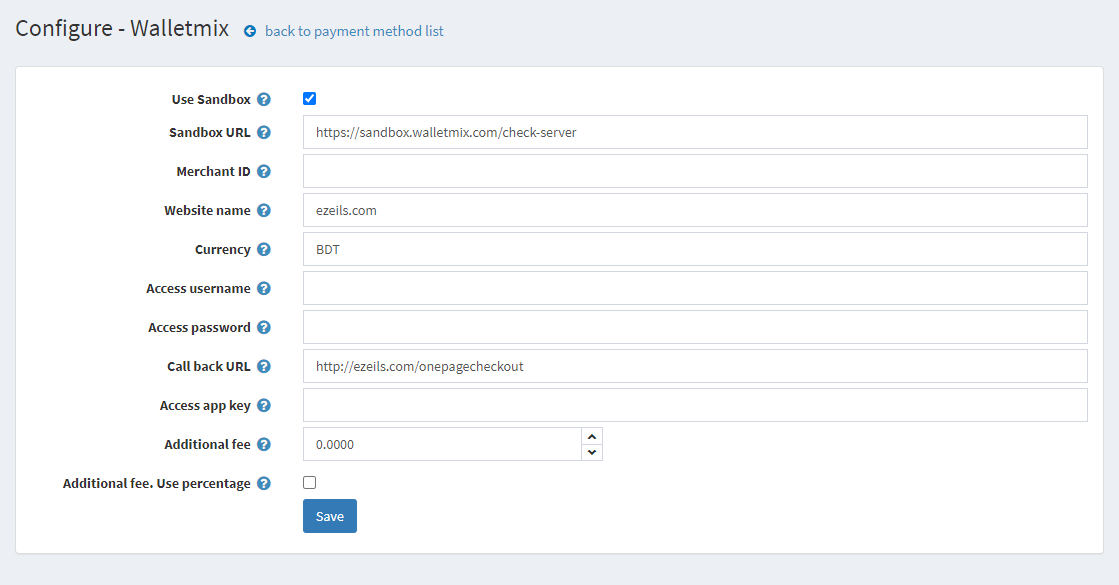Focus the Sandbox URL field
This screenshot has width=1119, height=585.
[695, 132]
